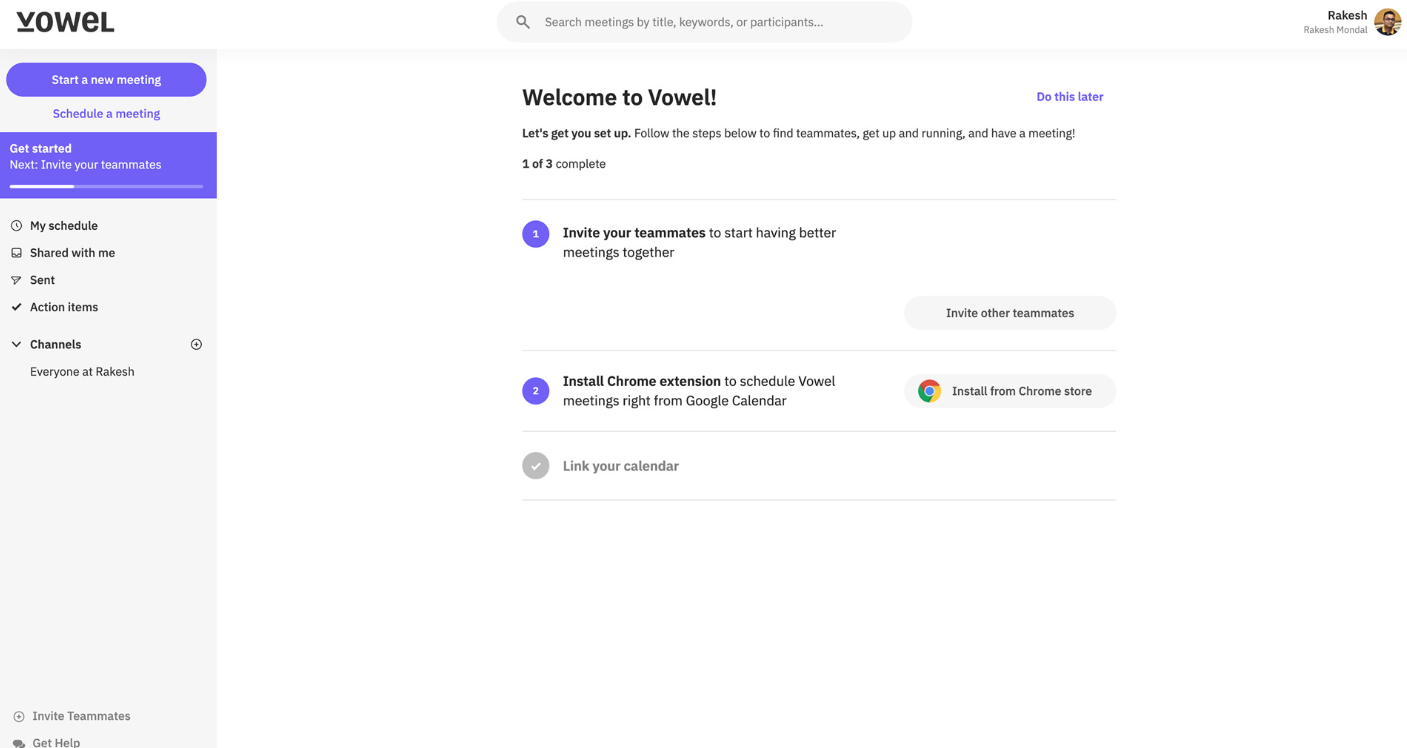Image resolution: width=1407 pixels, height=748 pixels.
Task: Open the Everyone at Rakesh channel
Action: (82, 372)
